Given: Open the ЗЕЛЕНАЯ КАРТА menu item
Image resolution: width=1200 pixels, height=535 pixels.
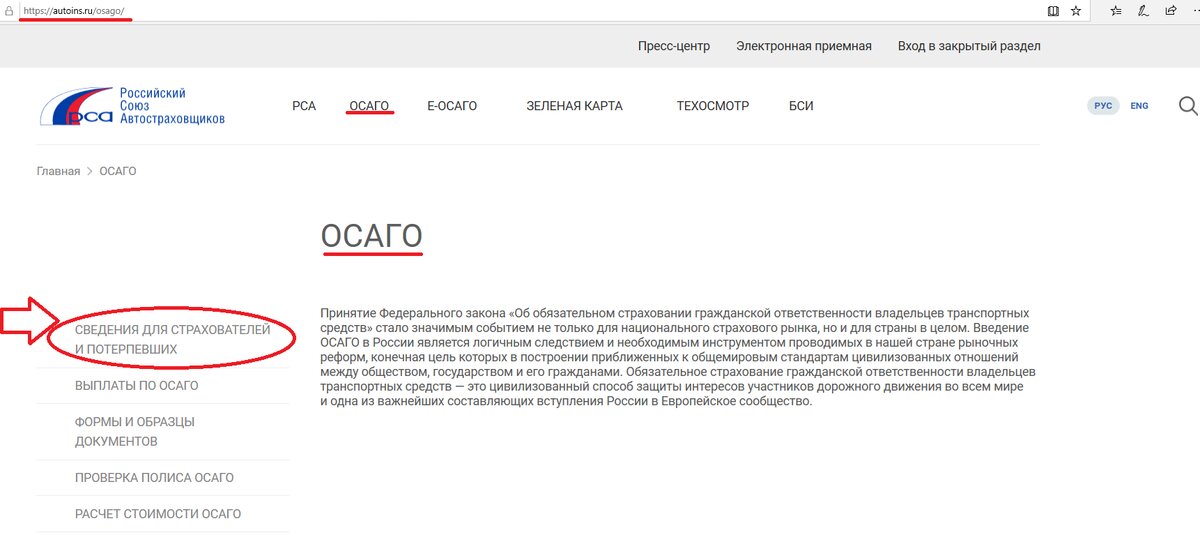Looking at the screenshot, I should tap(574, 106).
